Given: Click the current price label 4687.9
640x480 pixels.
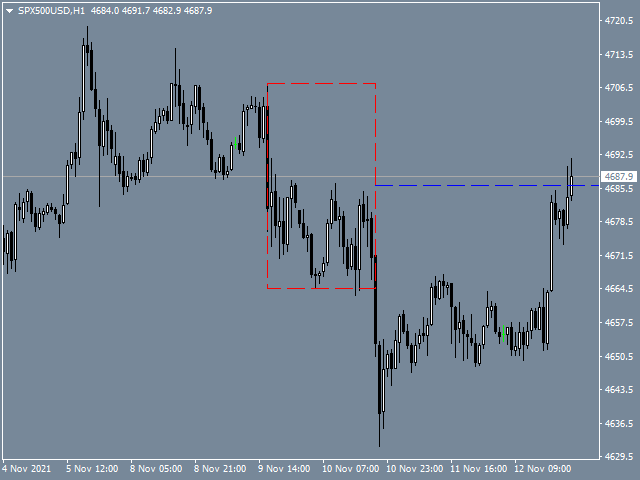Looking at the screenshot, I should tap(619, 177).
